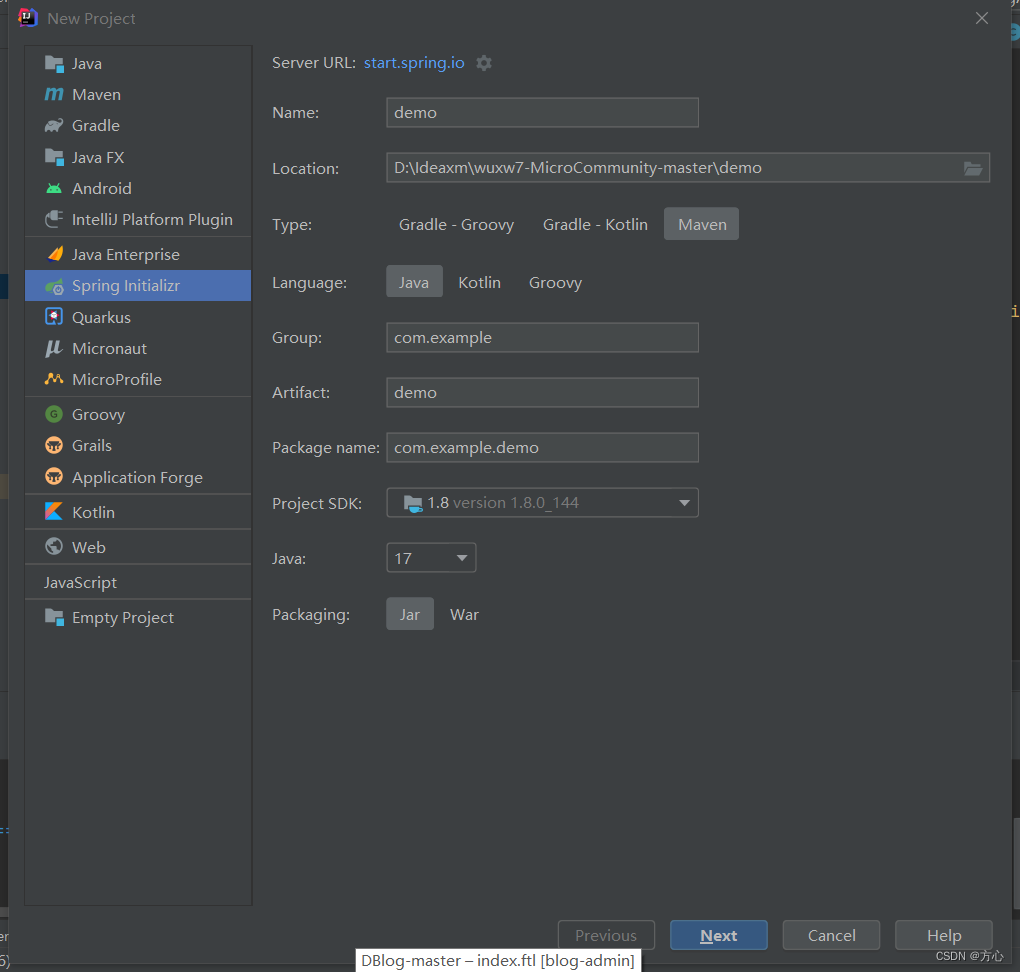
Task: Choose Groovy as the language
Action: click(x=555, y=282)
